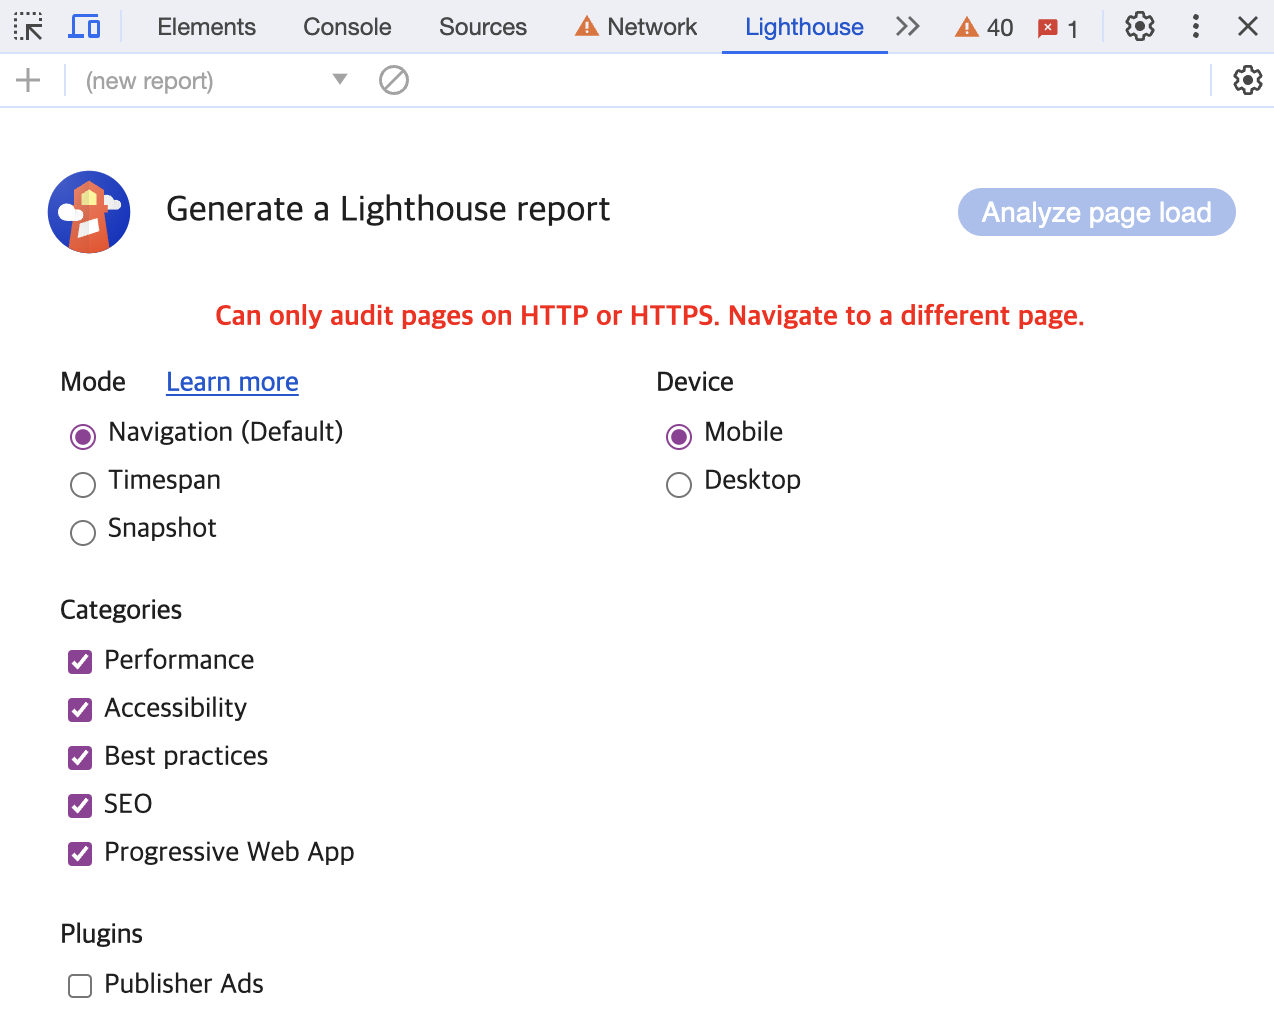
Task: Toggle the Accessibility checkbox
Action: (x=80, y=709)
